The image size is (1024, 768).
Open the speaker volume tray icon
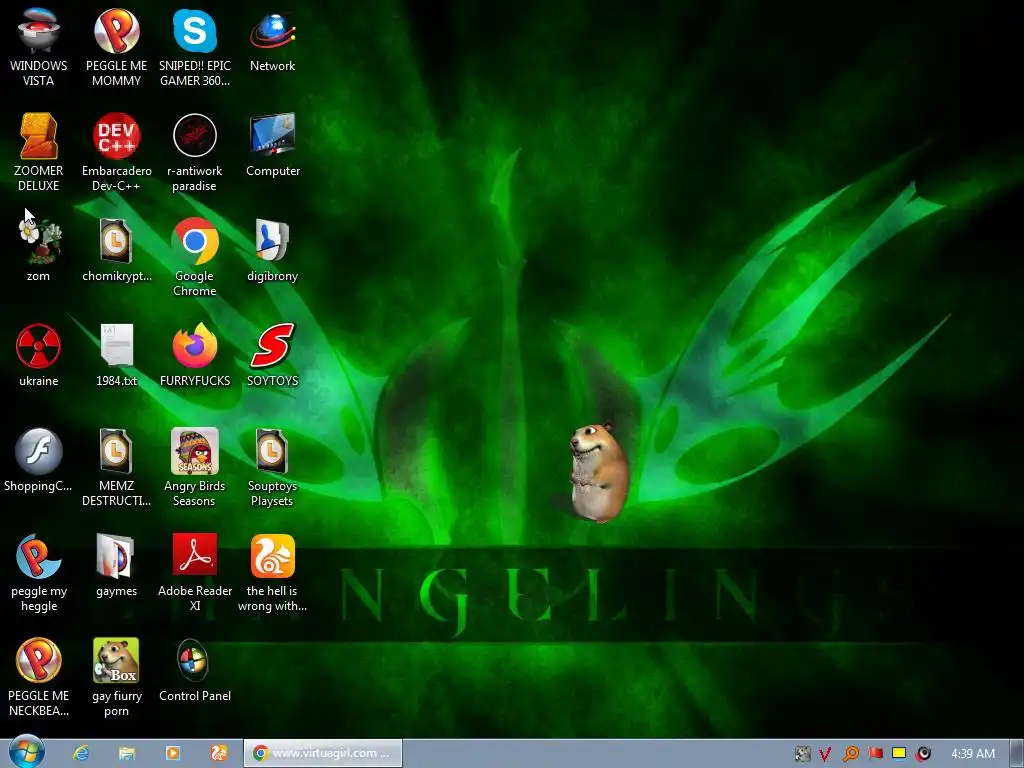point(923,754)
